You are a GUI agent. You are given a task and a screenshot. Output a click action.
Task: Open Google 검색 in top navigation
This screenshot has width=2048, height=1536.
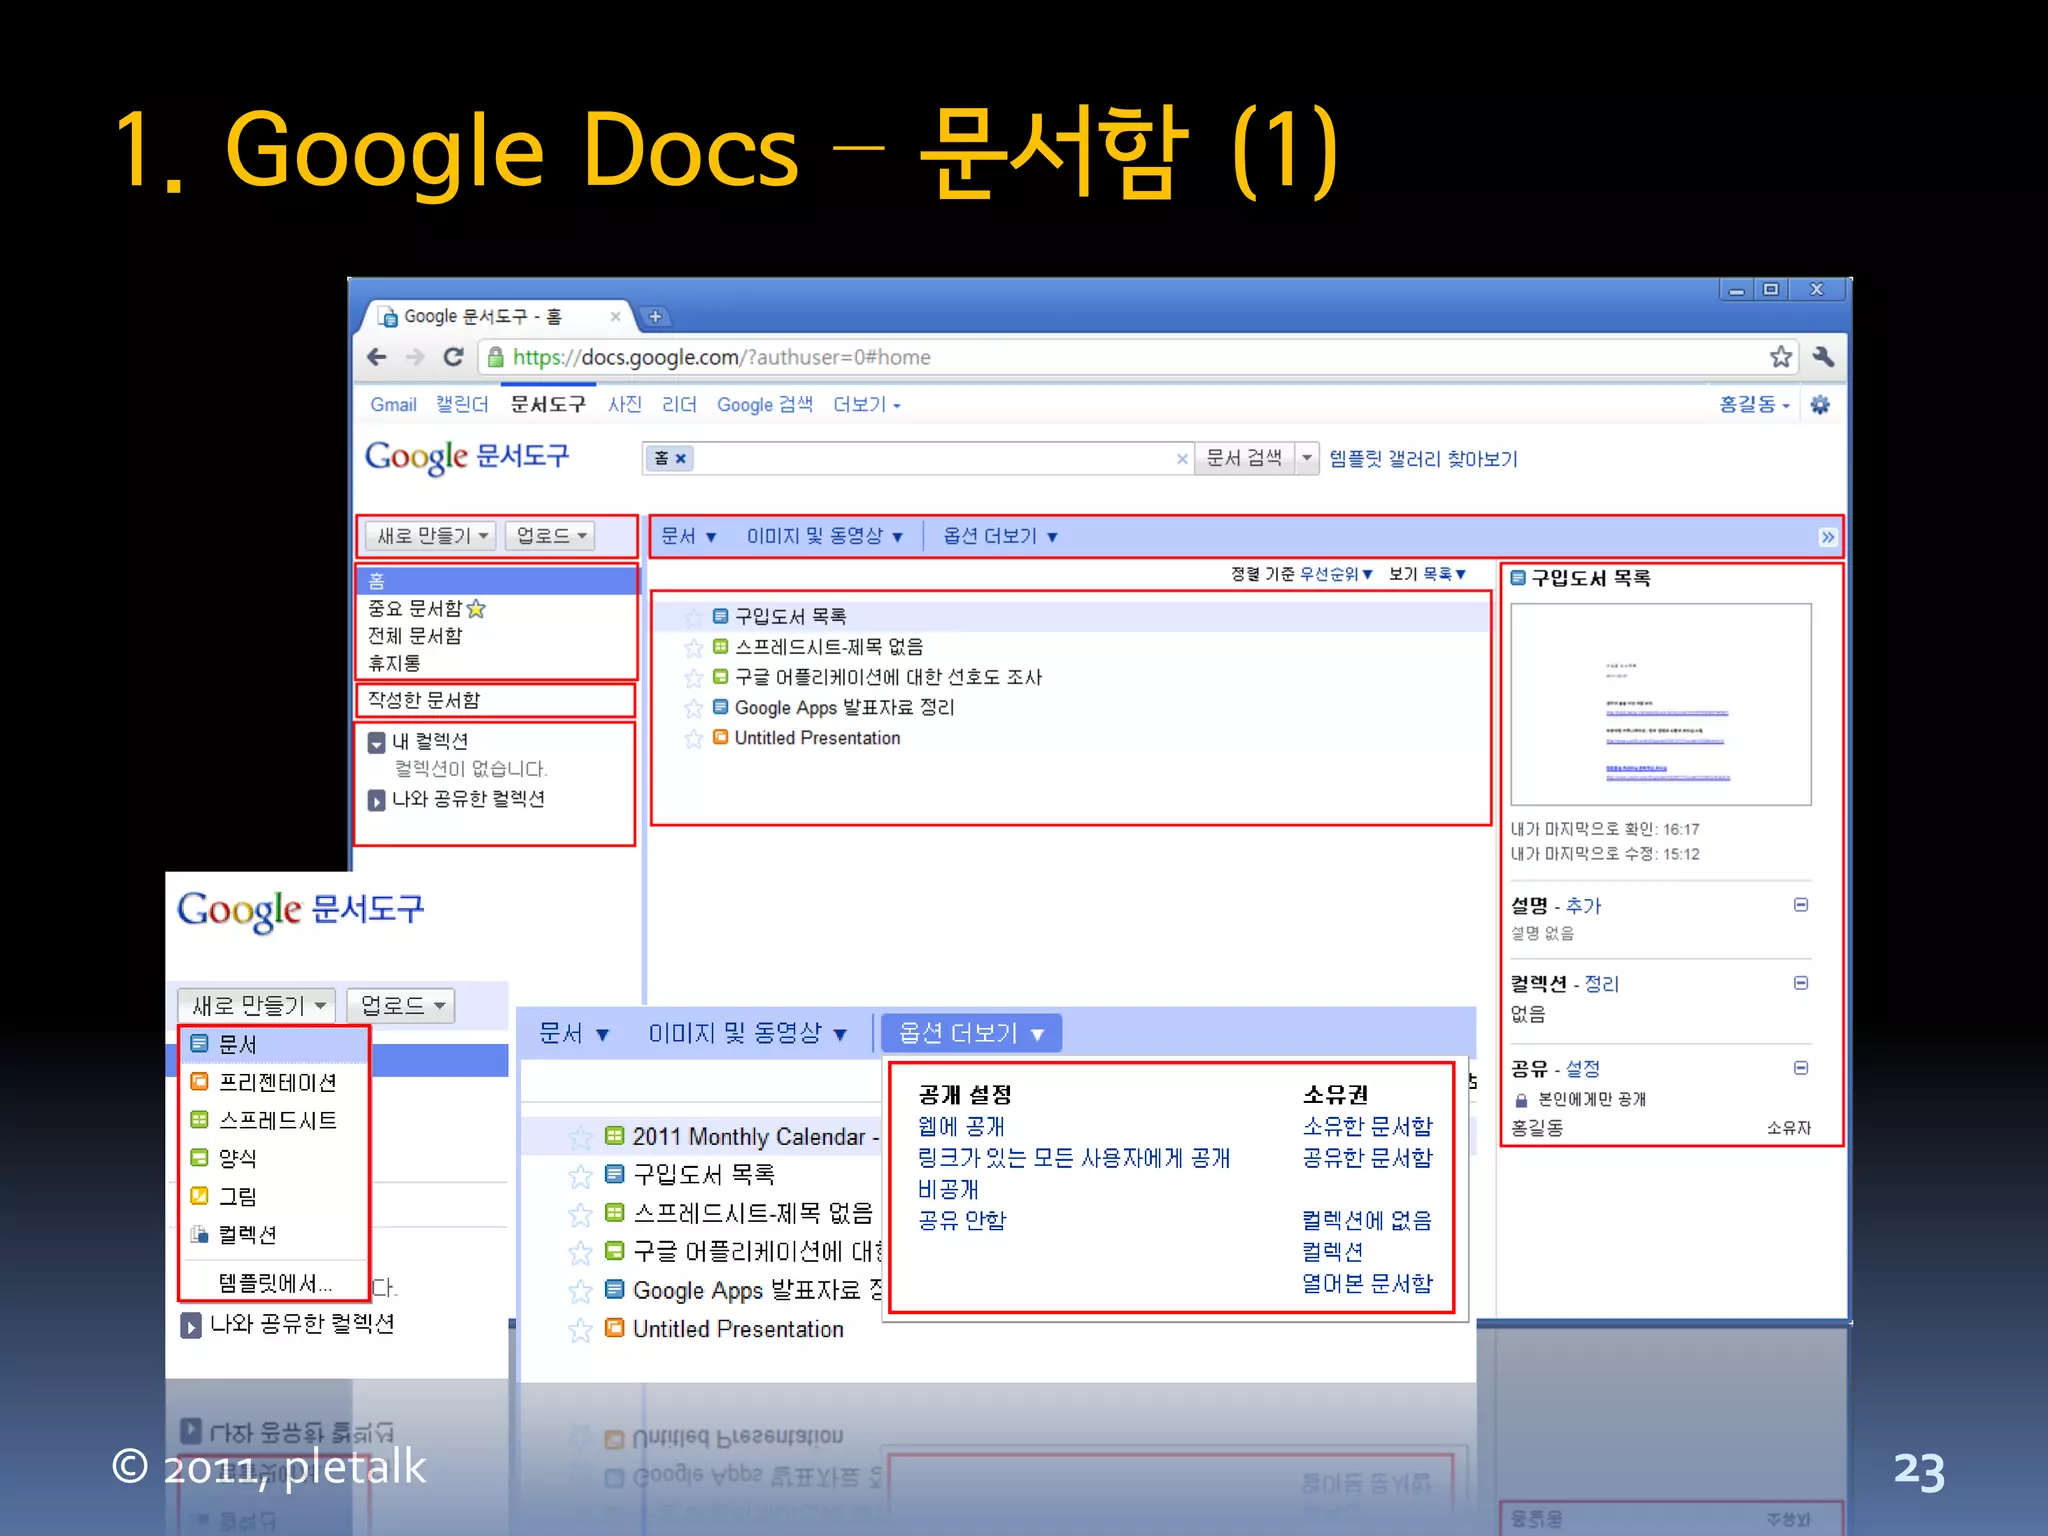pyautogui.click(x=765, y=405)
